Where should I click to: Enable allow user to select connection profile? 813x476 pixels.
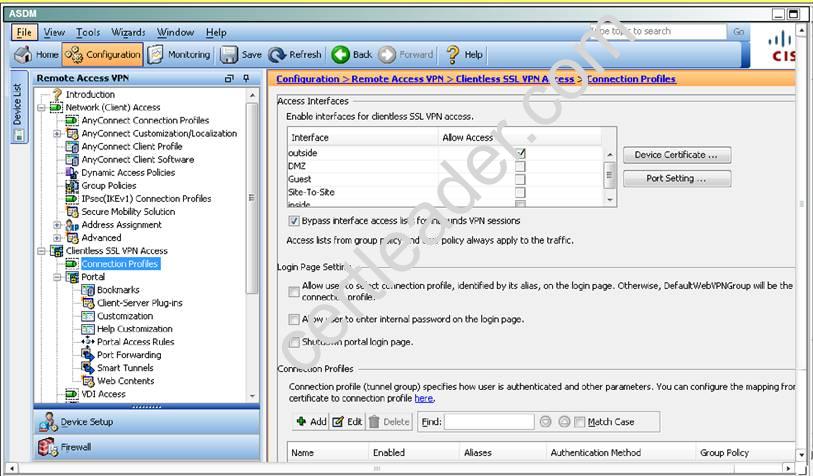click(294, 291)
